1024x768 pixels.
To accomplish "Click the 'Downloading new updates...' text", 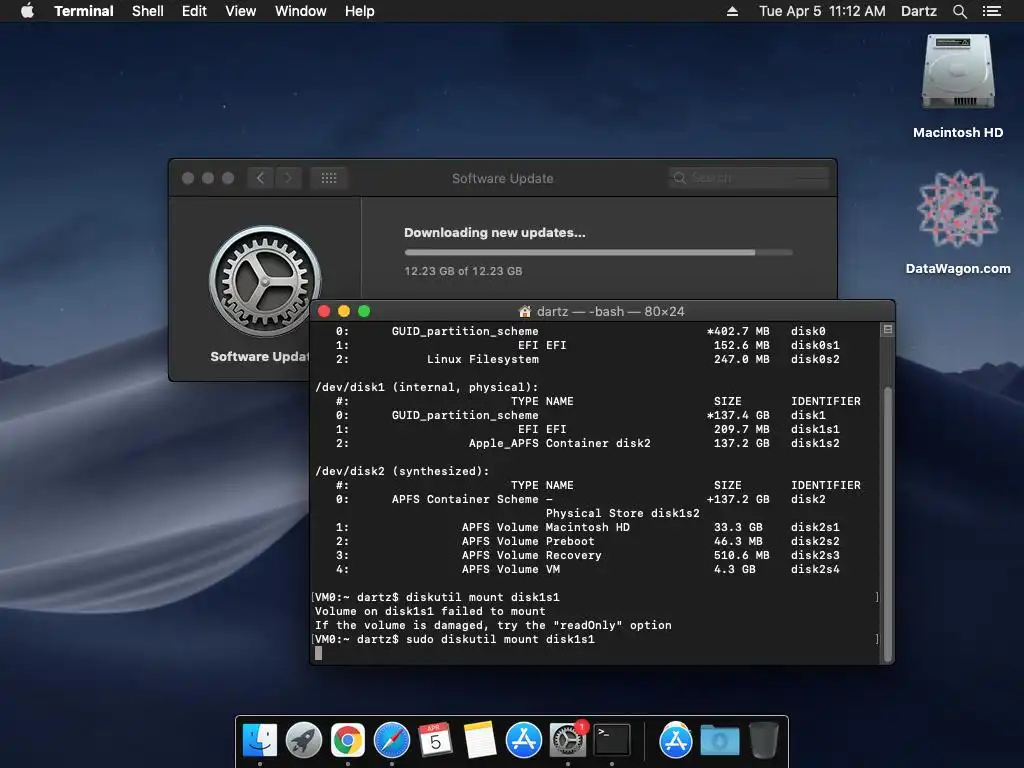I will coord(494,232).
